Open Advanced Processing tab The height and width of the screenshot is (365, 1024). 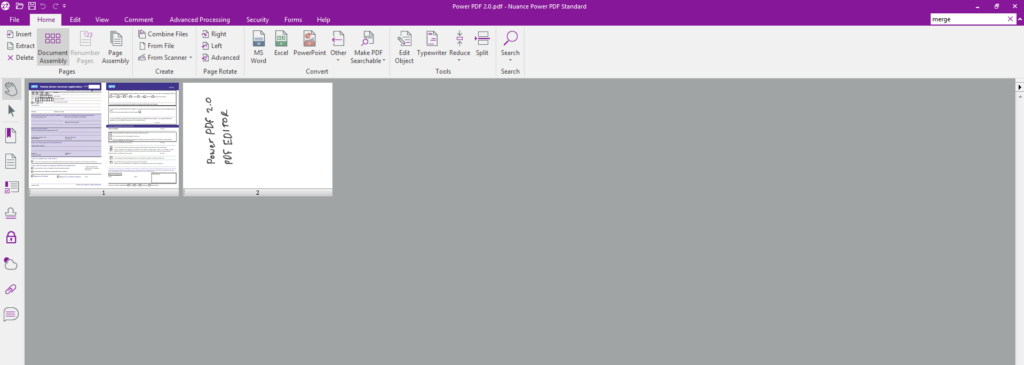pos(200,20)
